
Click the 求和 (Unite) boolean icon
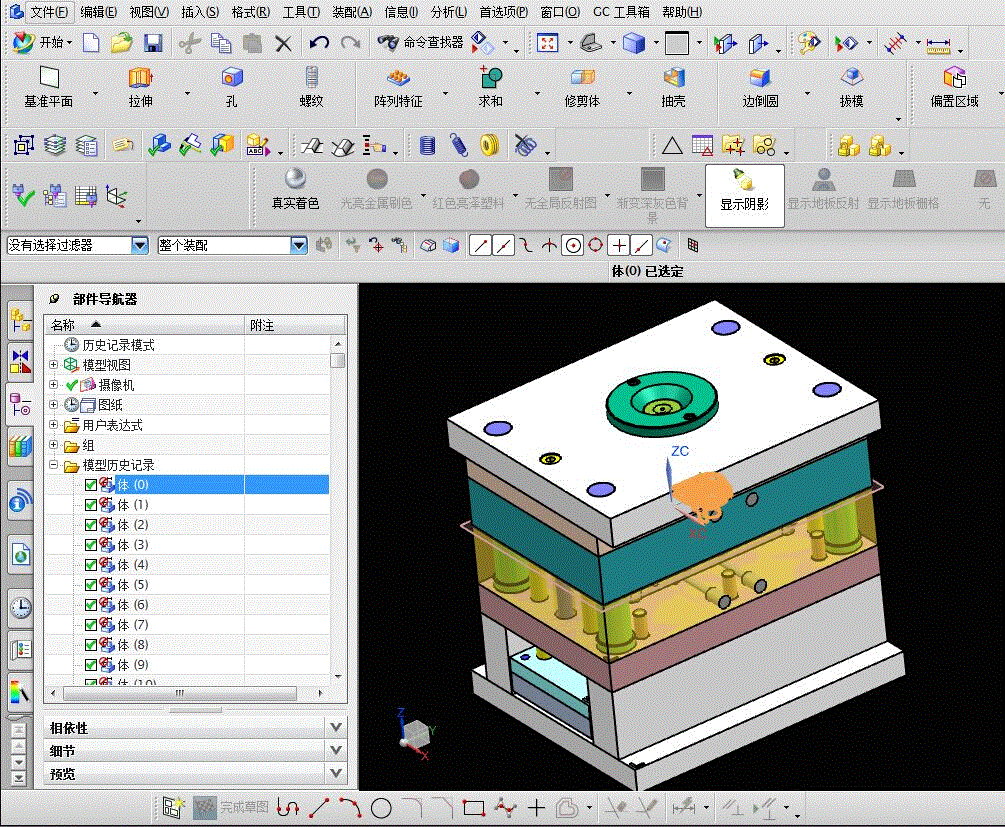490,78
